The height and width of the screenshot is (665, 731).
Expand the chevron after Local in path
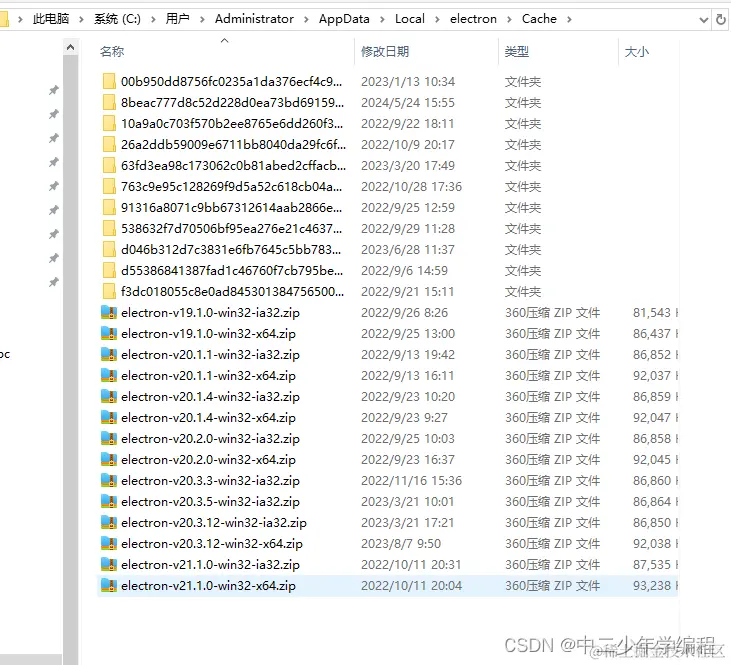click(x=437, y=19)
